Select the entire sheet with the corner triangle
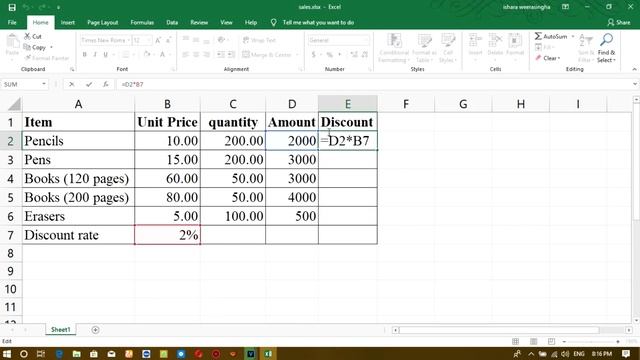 click(14, 104)
